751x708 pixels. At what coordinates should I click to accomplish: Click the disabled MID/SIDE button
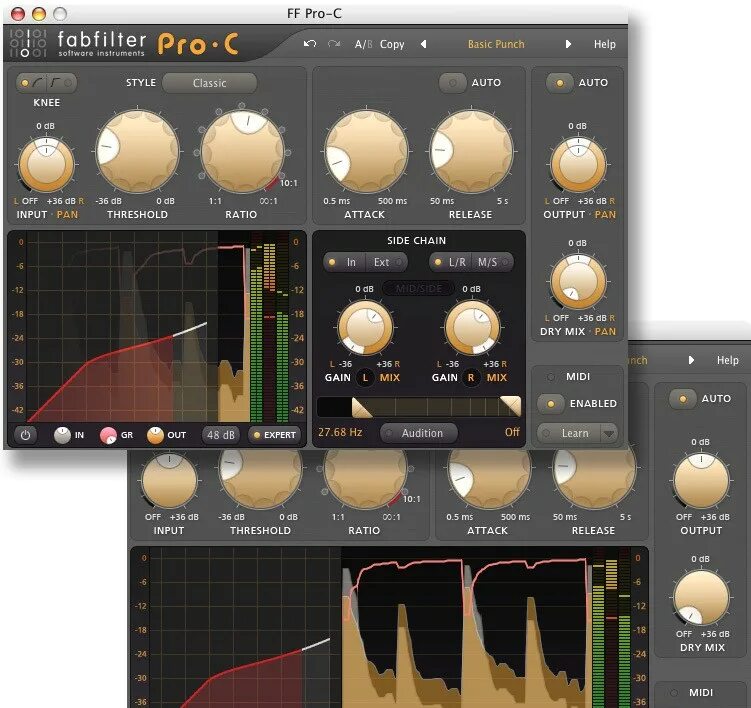[x=419, y=288]
